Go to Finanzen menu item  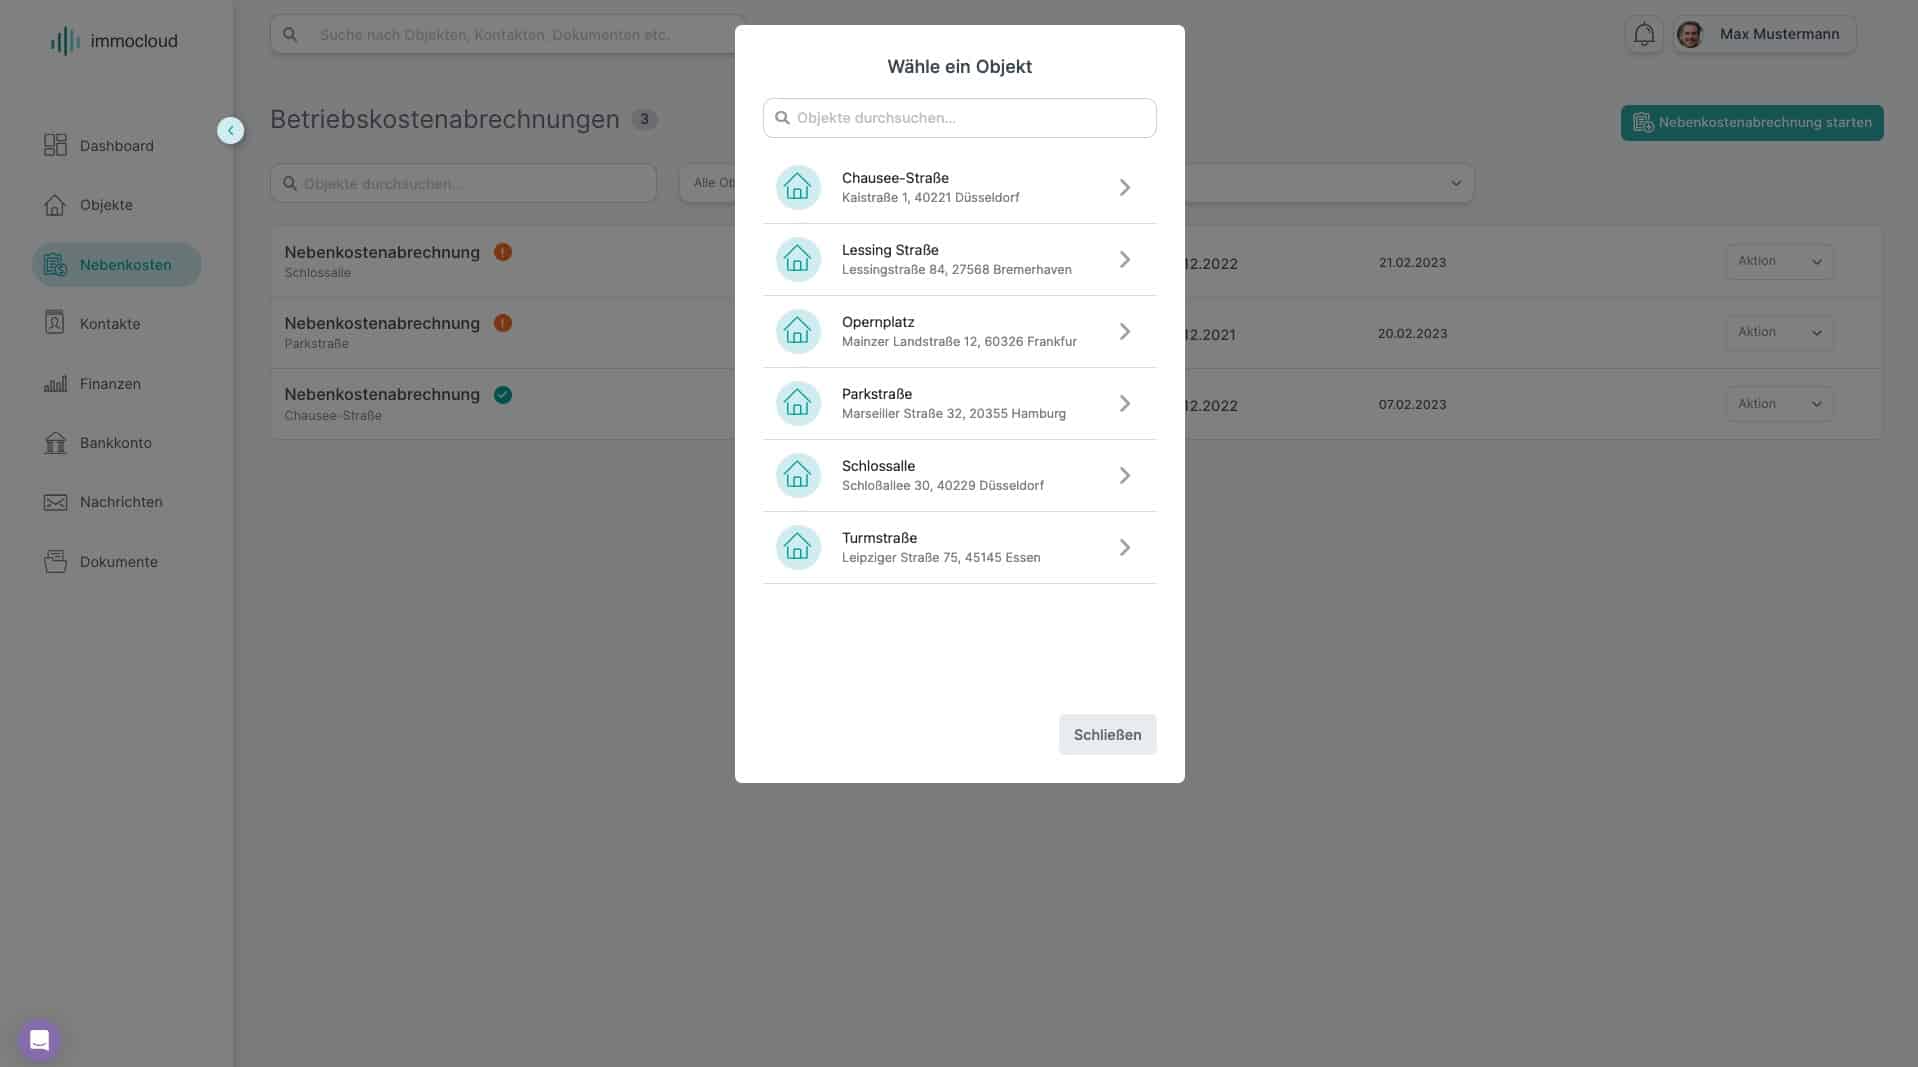click(117, 384)
